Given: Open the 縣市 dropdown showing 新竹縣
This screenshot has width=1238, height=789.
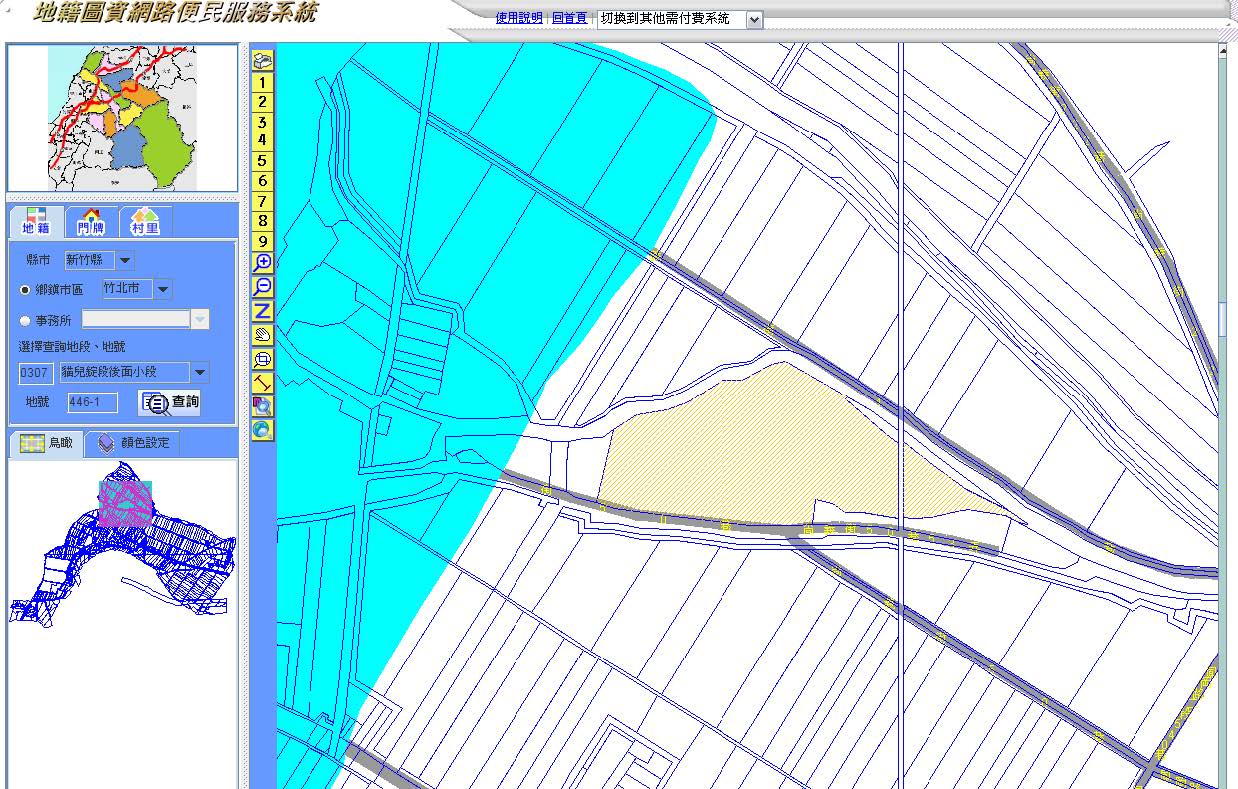Looking at the screenshot, I should [x=125, y=261].
